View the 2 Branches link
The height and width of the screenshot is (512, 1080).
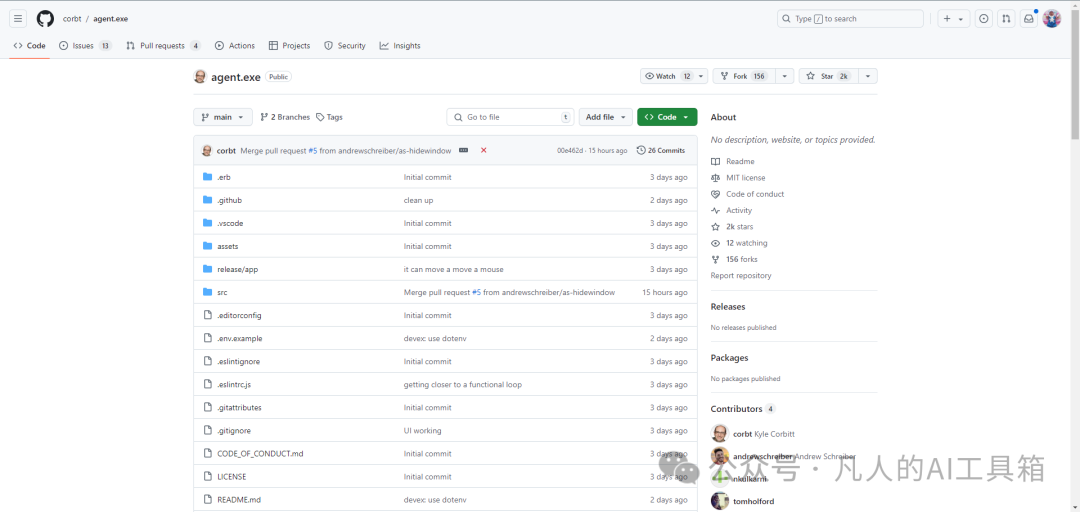click(x=285, y=117)
